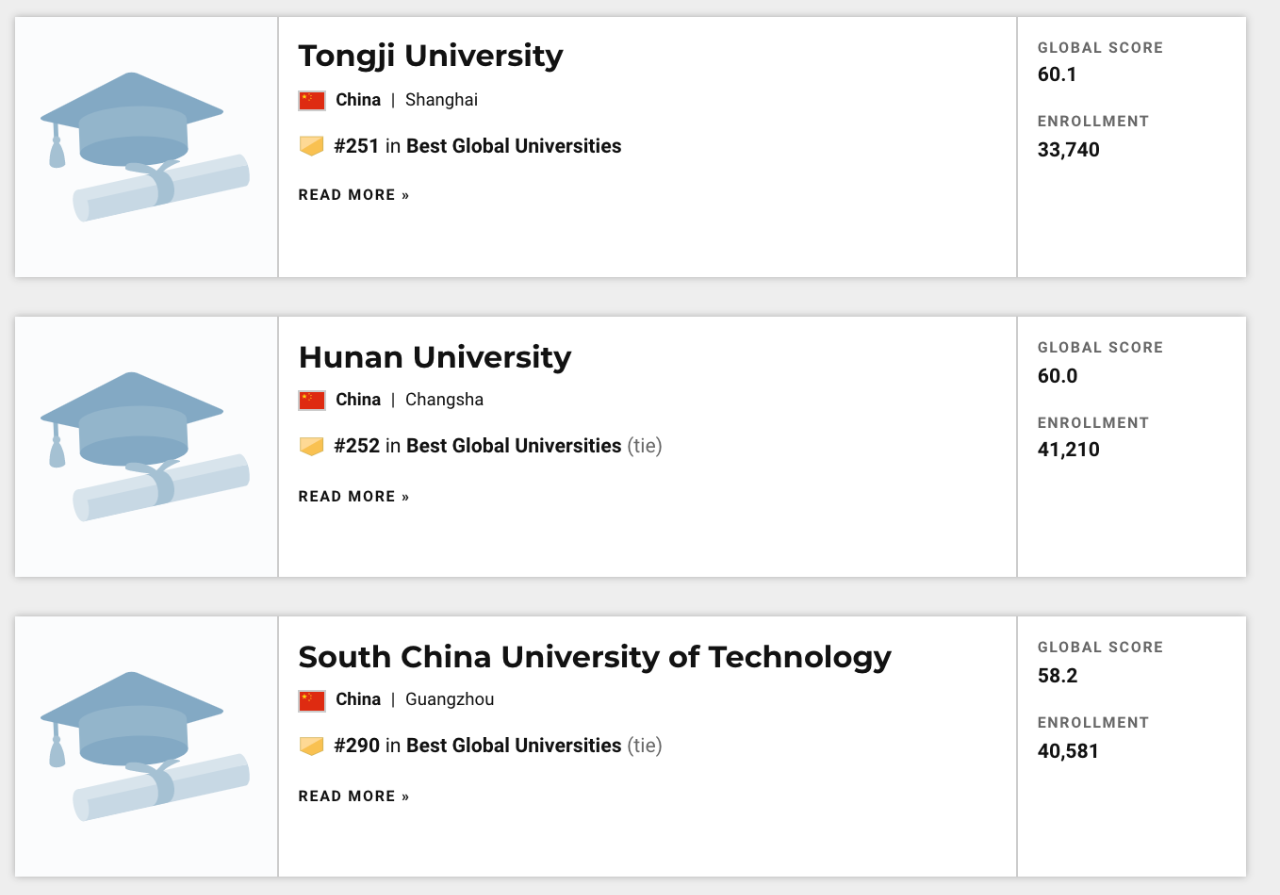Click READ MORE under Hunan University

point(353,495)
